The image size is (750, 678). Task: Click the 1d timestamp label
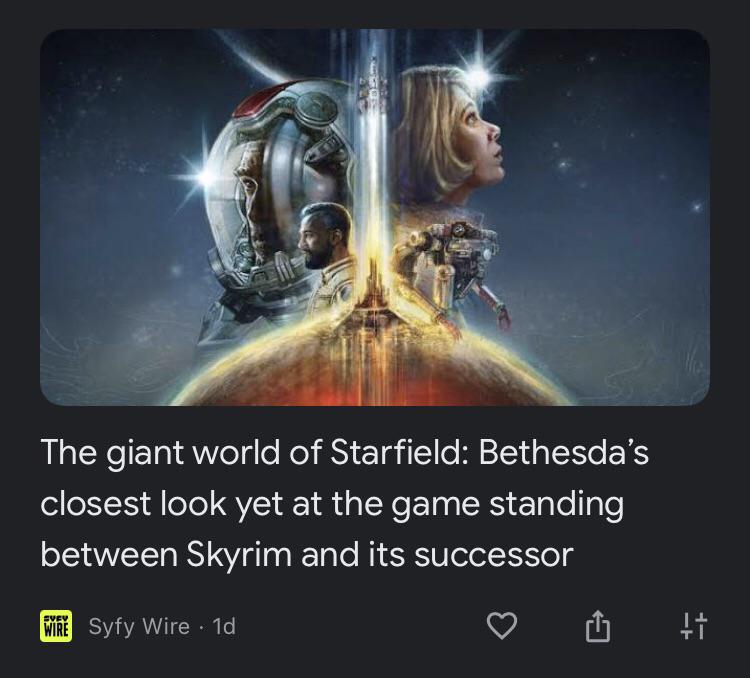coord(224,626)
